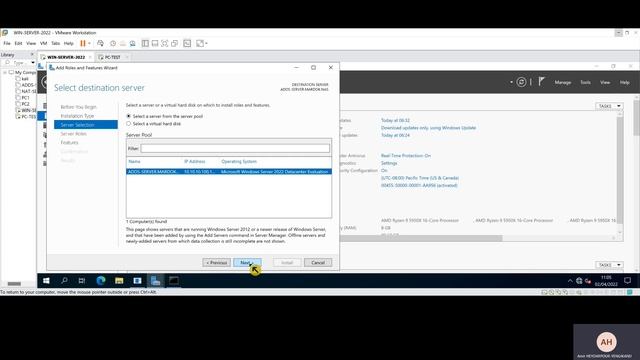
Task: Switch to Unity mode icon
Action: 175,43
